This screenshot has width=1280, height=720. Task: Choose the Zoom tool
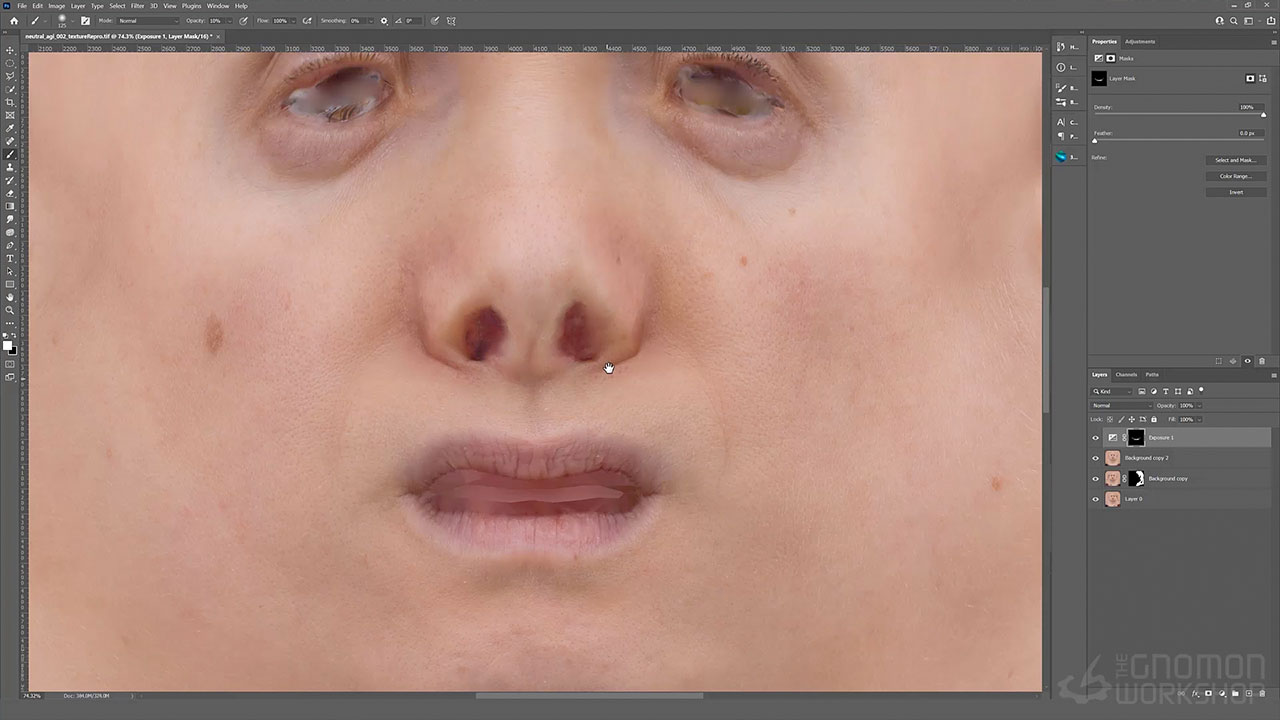pos(10,310)
